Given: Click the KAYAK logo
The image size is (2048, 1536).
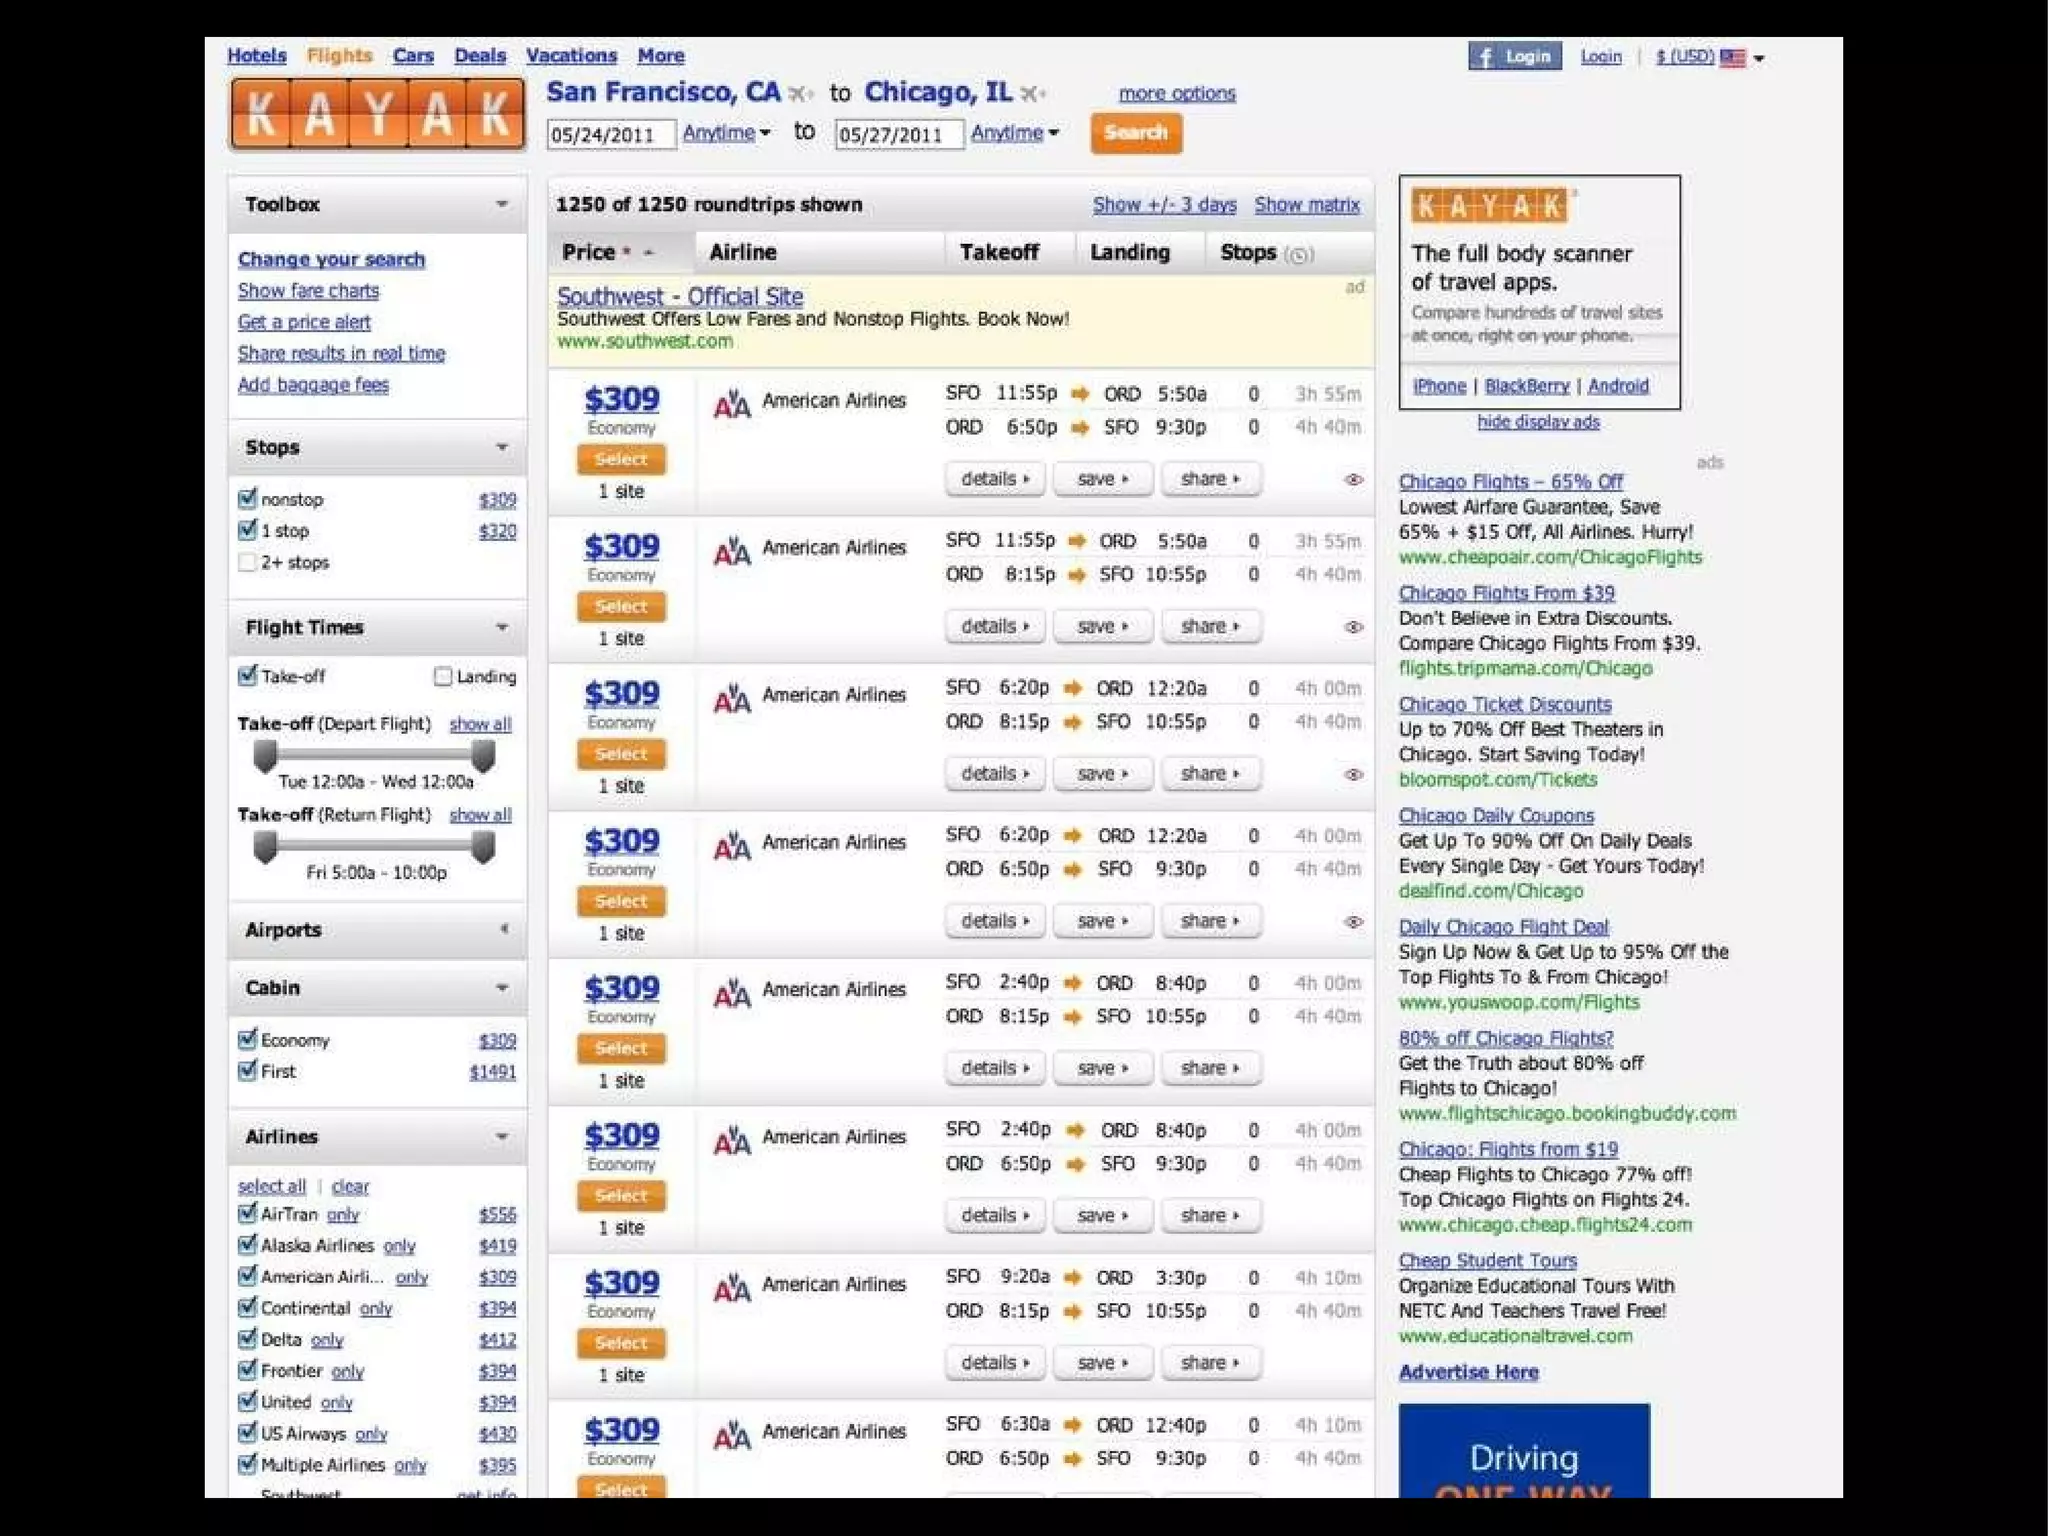Looking at the screenshot, I should pyautogui.click(x=377, y=115).
